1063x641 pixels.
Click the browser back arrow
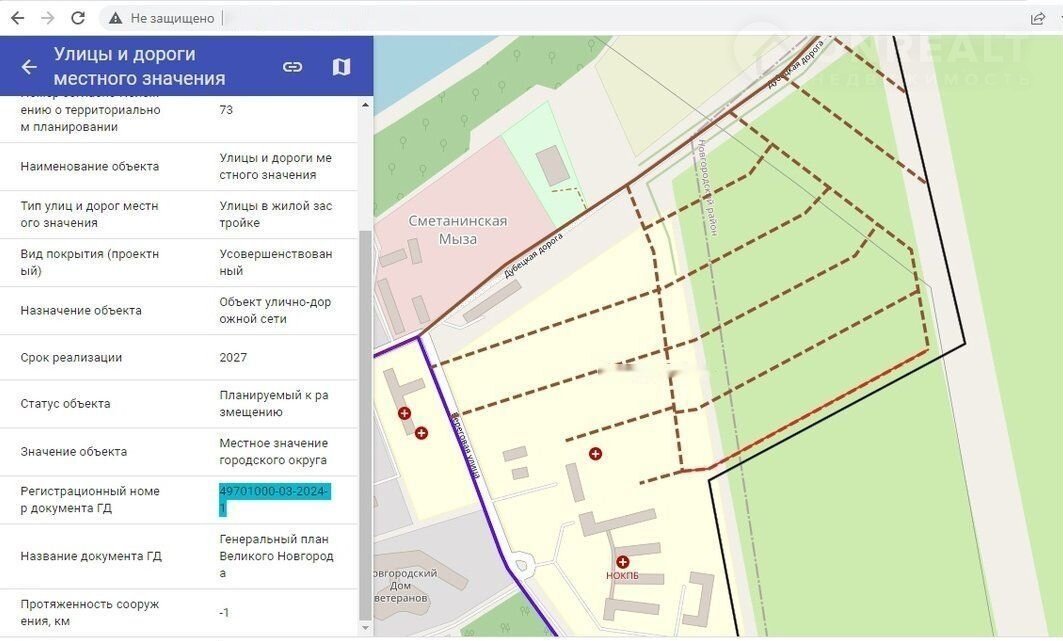[x=17, y=18]
